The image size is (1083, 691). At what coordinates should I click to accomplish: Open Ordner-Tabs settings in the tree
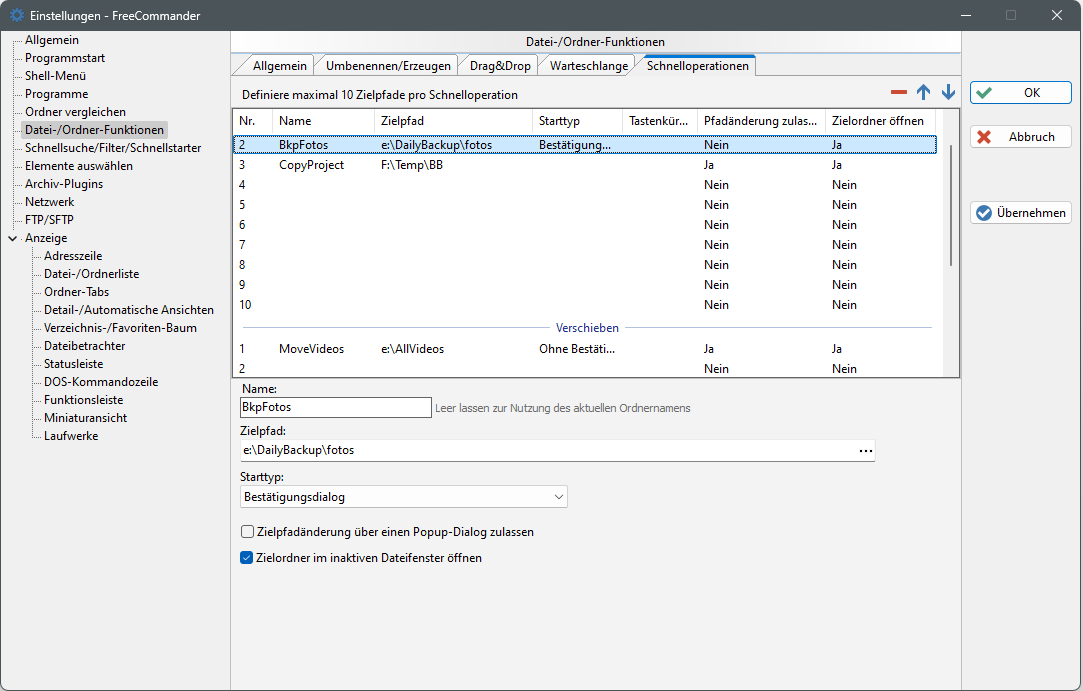pyautogui.click(x=77, y=292)
